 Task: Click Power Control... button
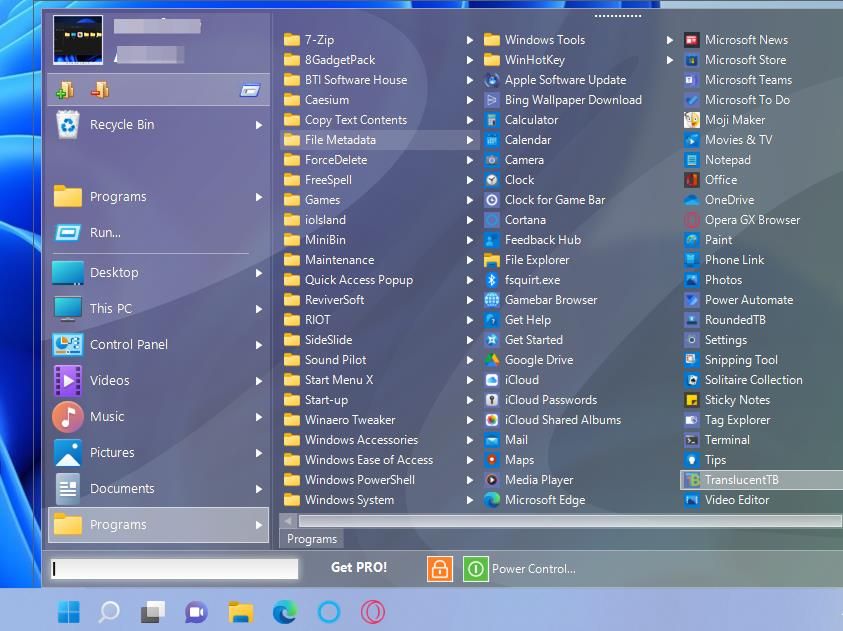click(x=533, y=569)
